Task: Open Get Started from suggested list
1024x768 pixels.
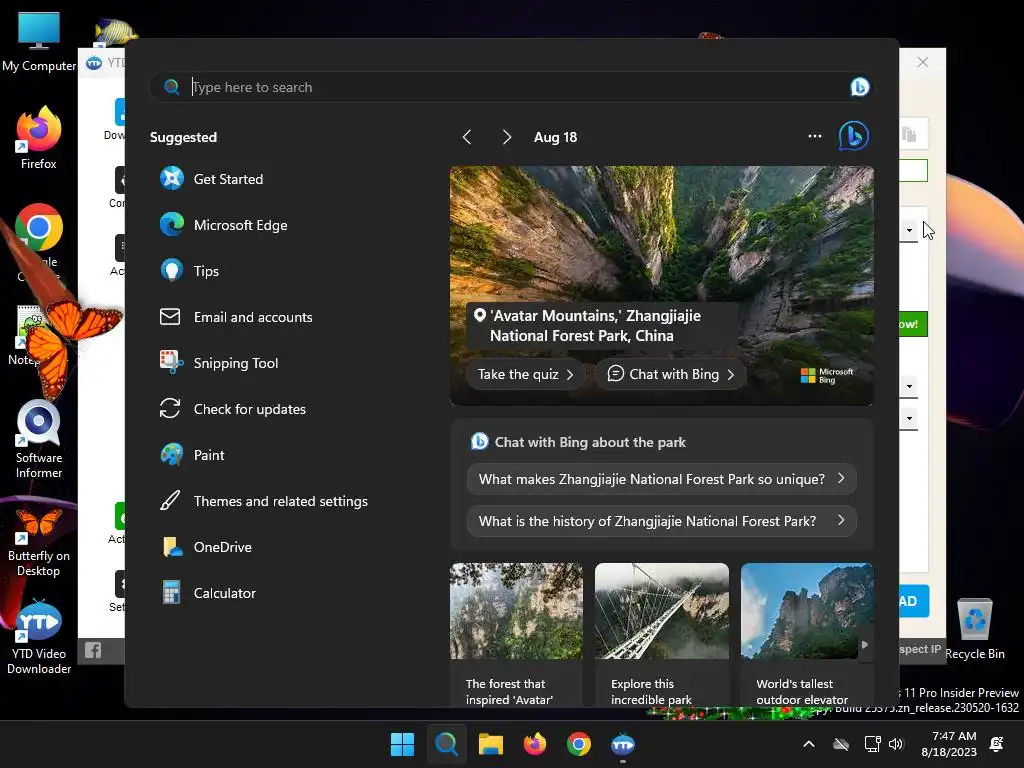Action: [212, 179]
